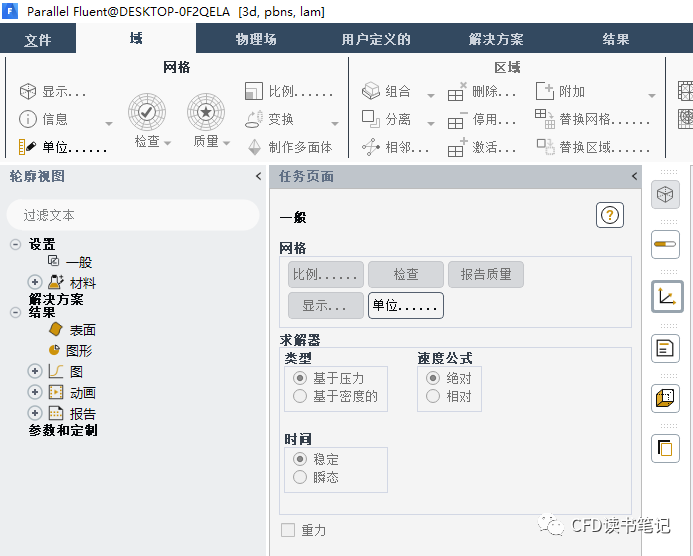The width and height of the screenshot is (693, 556).
Task: Select Transient (瞬态) time option
Action: click(x=300, y=477)
